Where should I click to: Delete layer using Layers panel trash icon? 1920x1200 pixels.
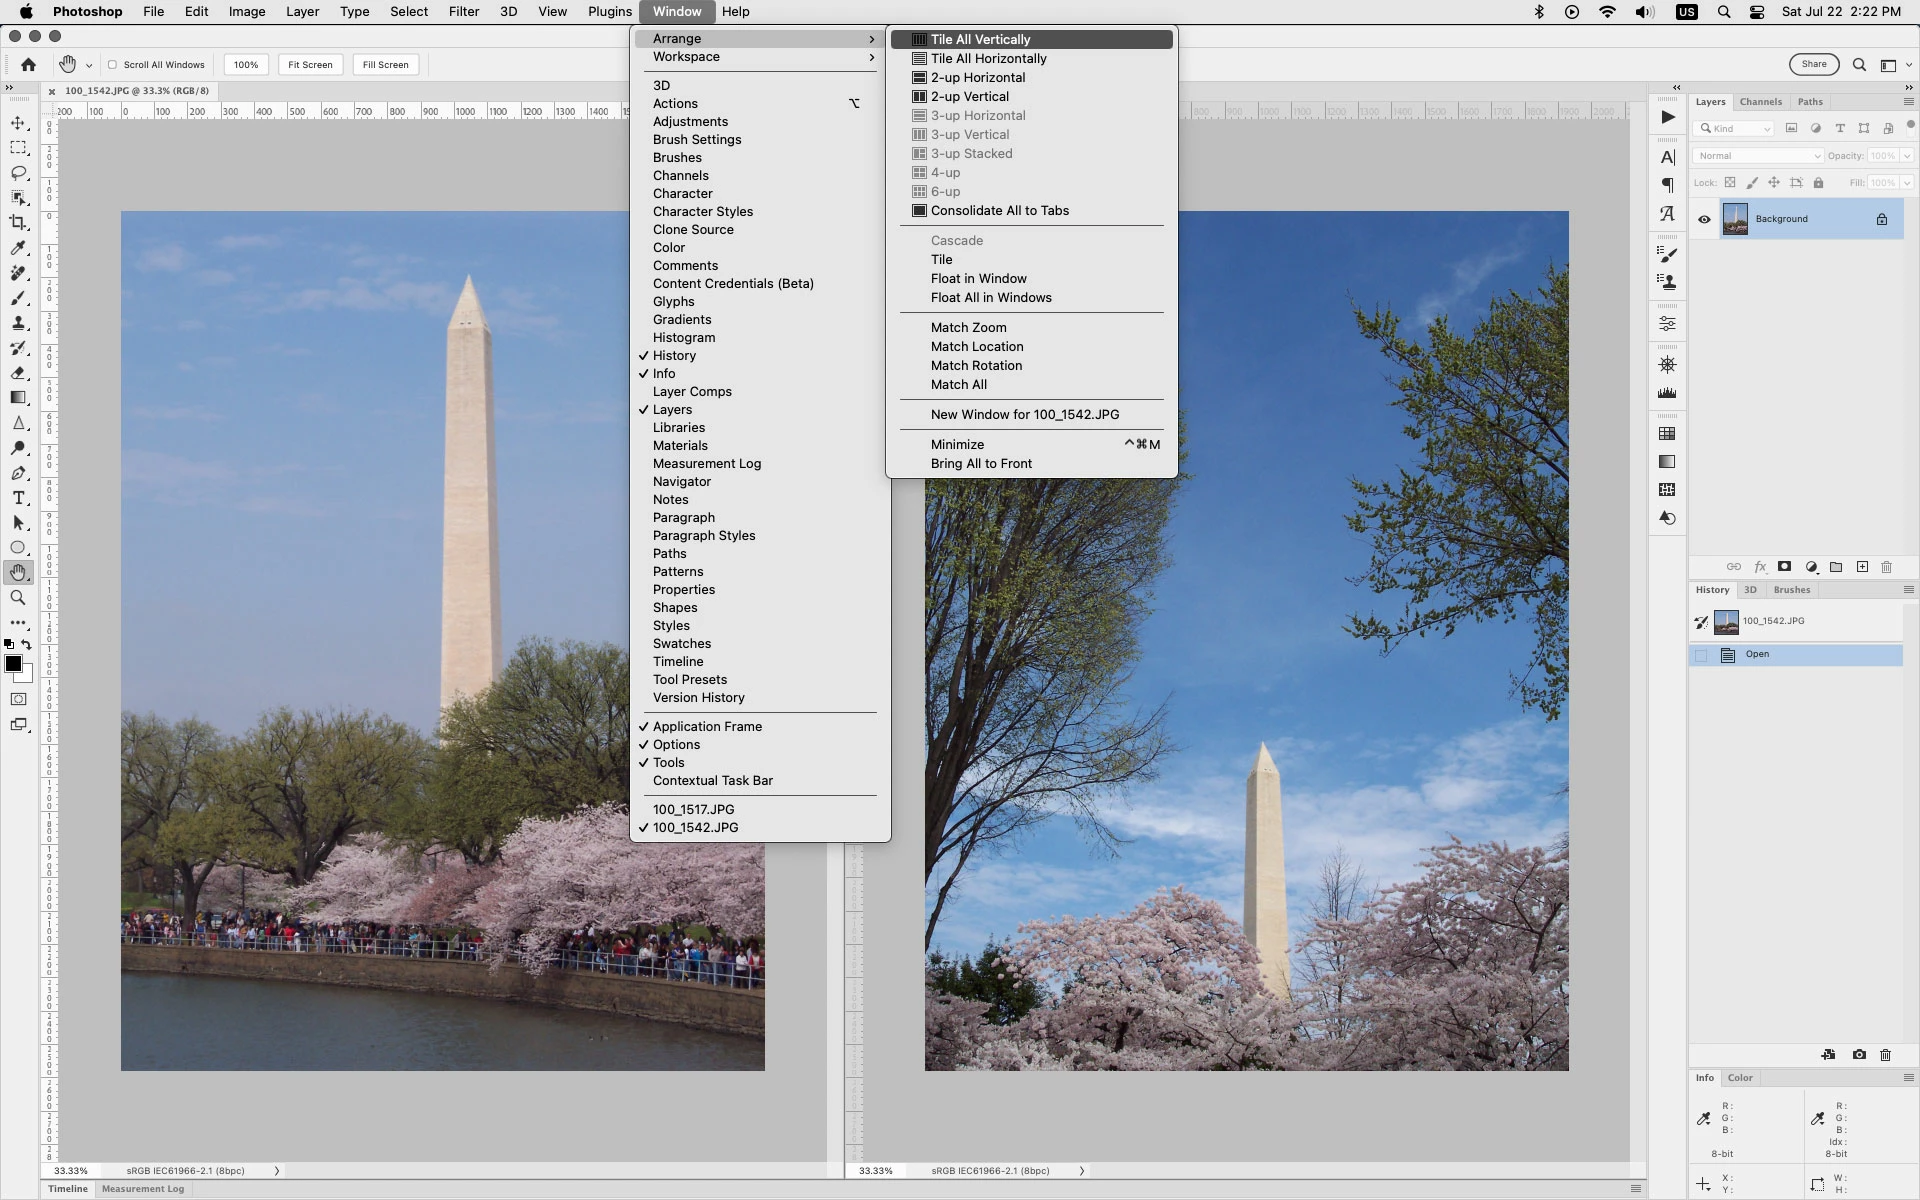[1886, 567]
